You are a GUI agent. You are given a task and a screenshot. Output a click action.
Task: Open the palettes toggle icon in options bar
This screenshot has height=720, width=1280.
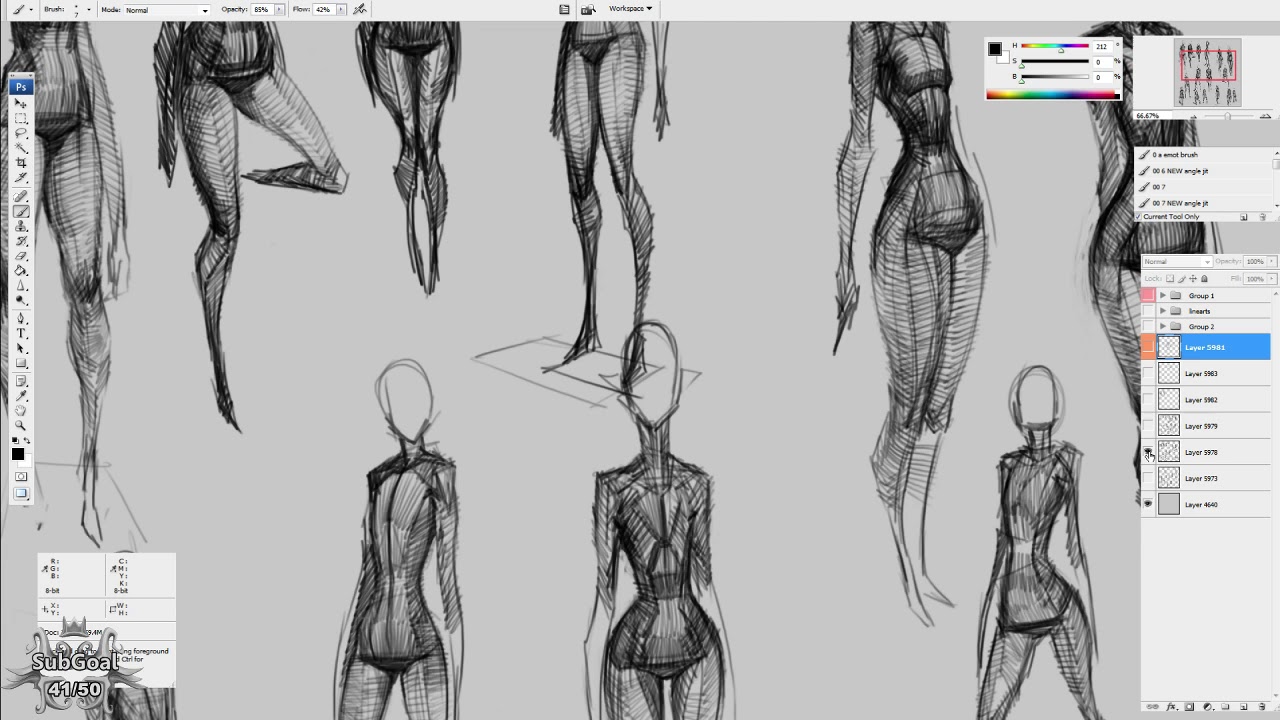point(564,9)
